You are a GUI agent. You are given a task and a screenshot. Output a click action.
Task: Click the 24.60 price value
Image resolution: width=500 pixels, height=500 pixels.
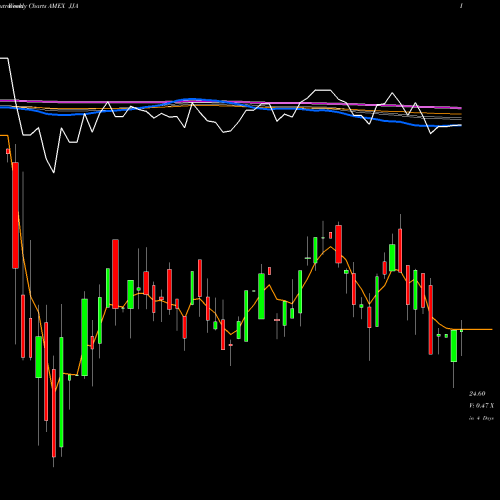(x=477, y=394)
